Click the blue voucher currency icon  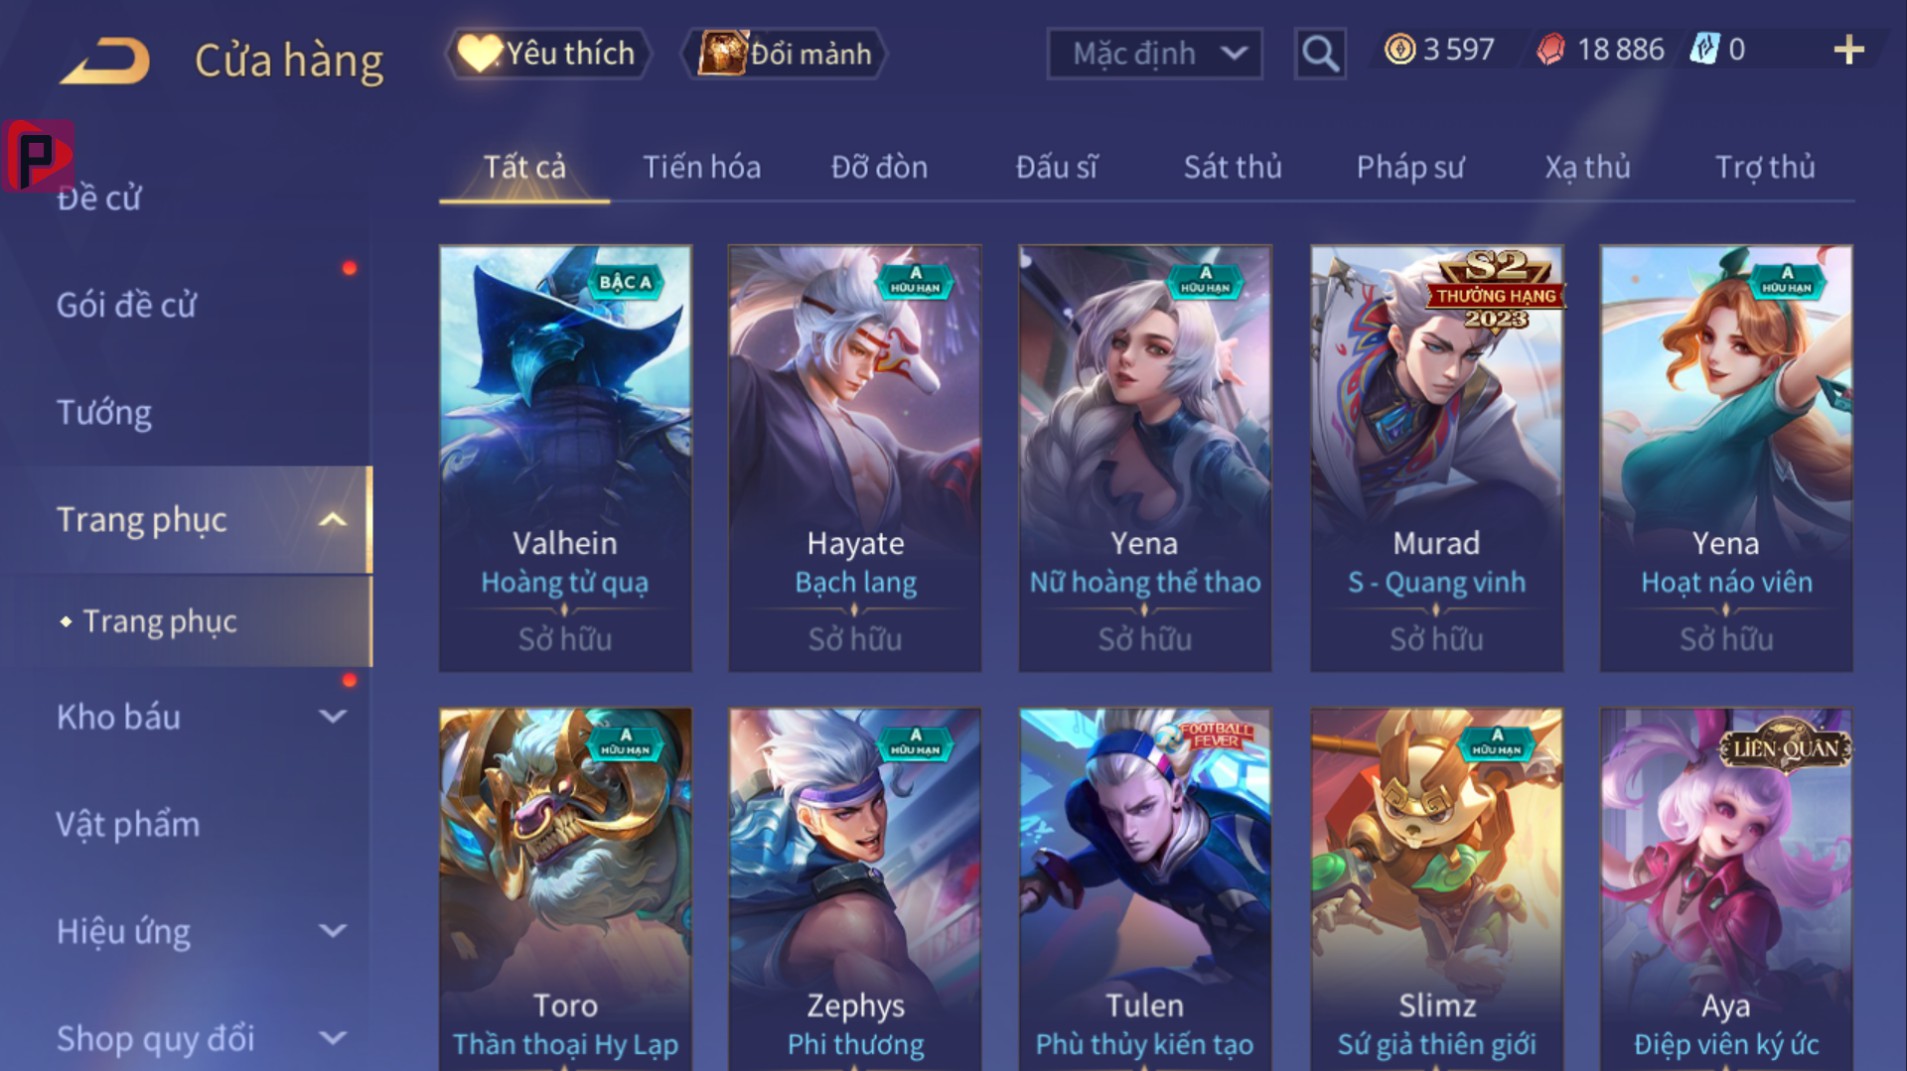(x=1703, y=49)
